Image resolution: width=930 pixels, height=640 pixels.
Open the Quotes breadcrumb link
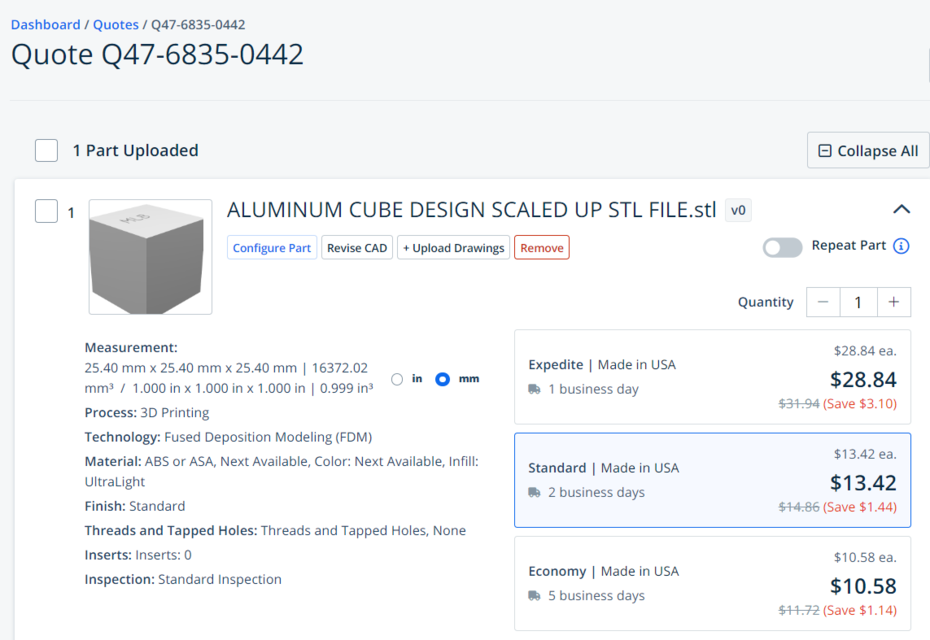pos(115,24)
